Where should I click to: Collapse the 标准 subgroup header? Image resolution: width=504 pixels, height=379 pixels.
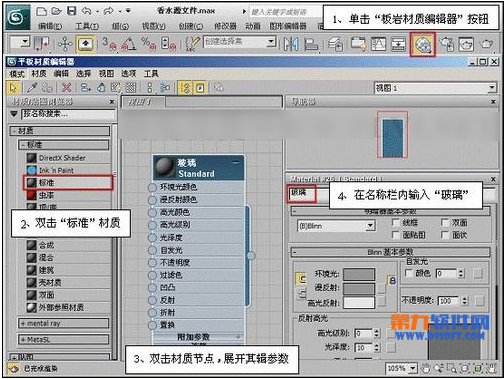coord(63,145)
